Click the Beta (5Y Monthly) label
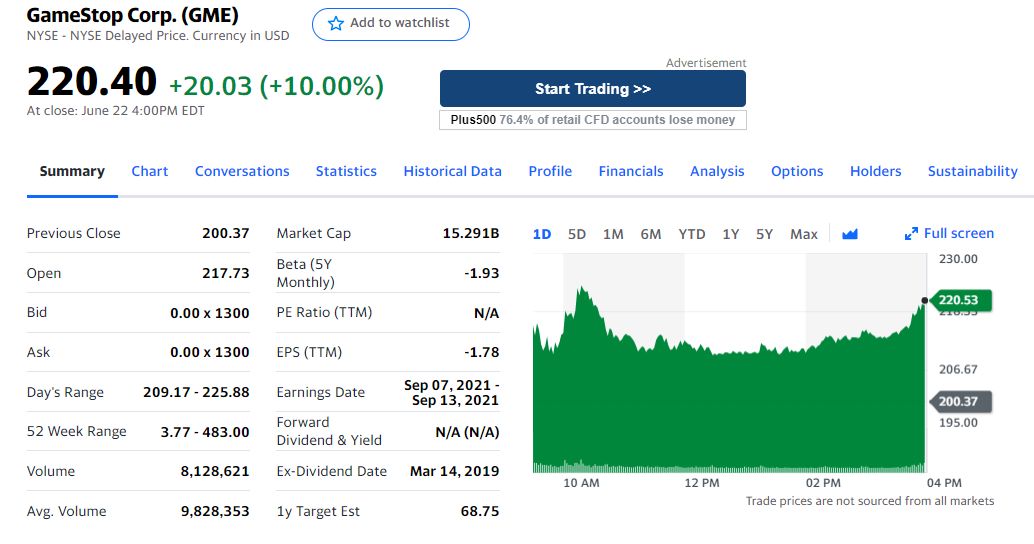Viewport: 1034px width, 544px height. (x=305, y=273)
